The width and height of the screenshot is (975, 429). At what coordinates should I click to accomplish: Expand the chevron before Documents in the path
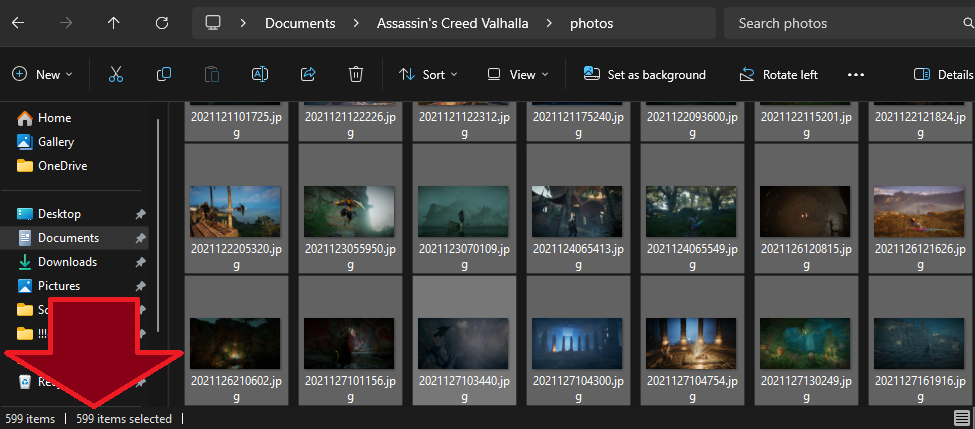[x=243, y=24]
